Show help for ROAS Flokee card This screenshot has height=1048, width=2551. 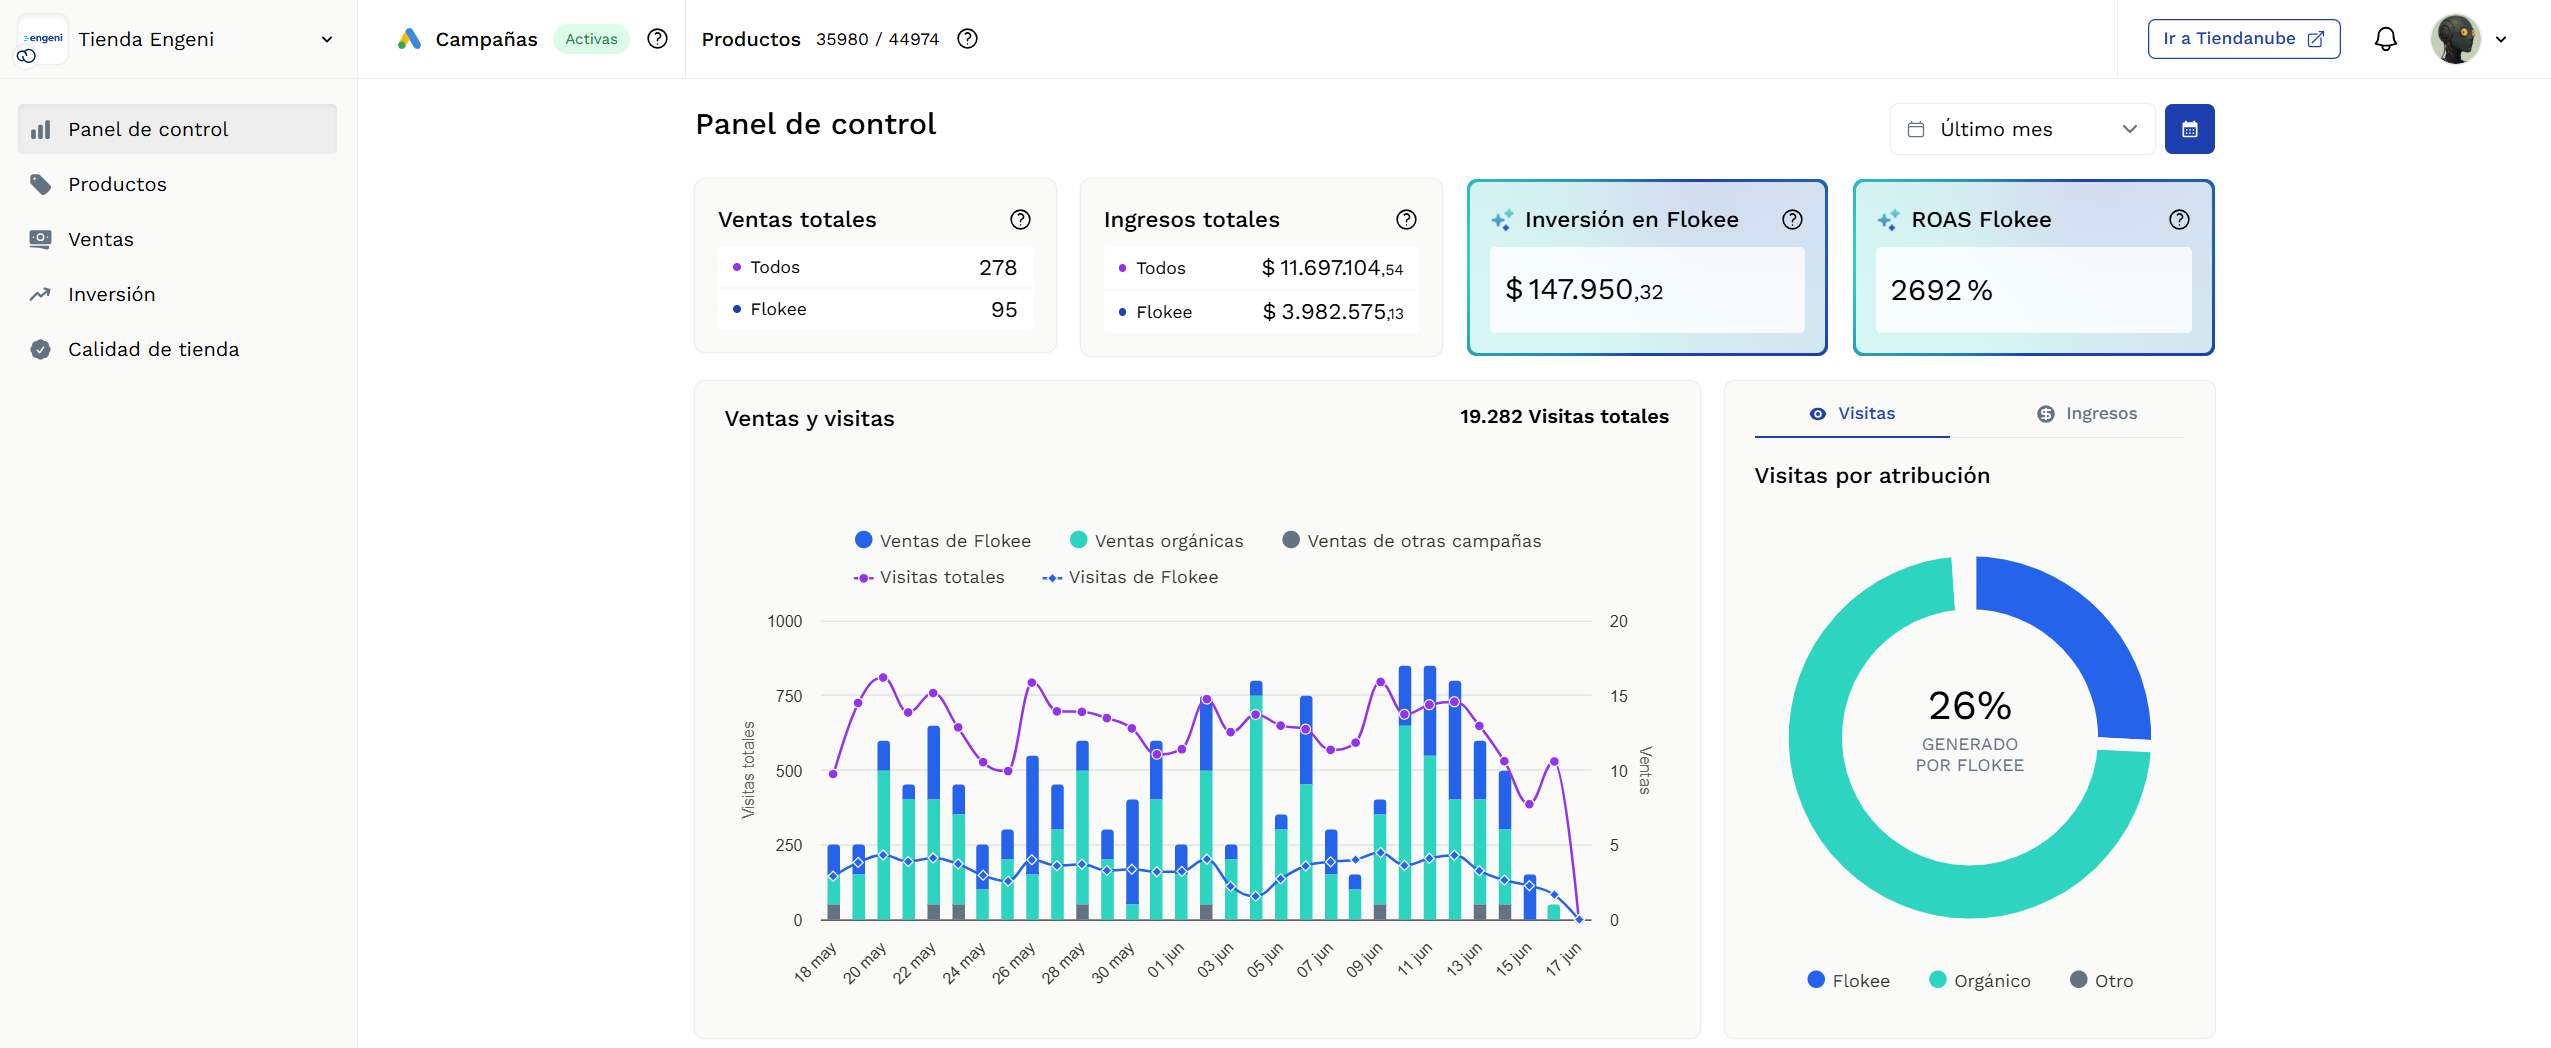[2179, 219]
